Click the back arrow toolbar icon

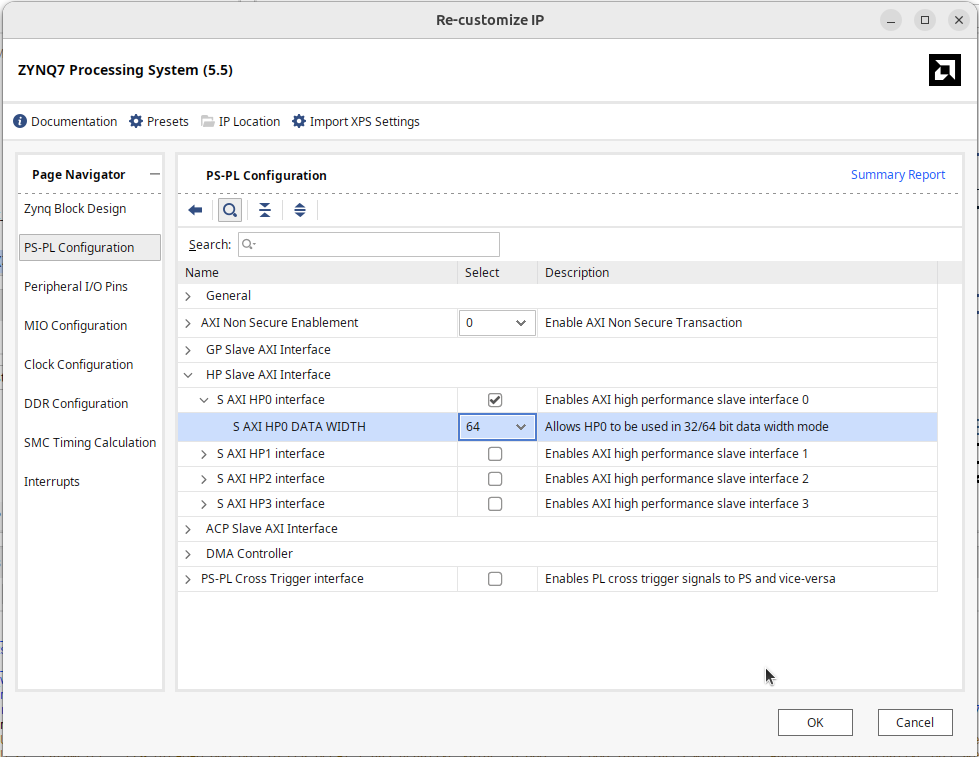coord(195,210)
